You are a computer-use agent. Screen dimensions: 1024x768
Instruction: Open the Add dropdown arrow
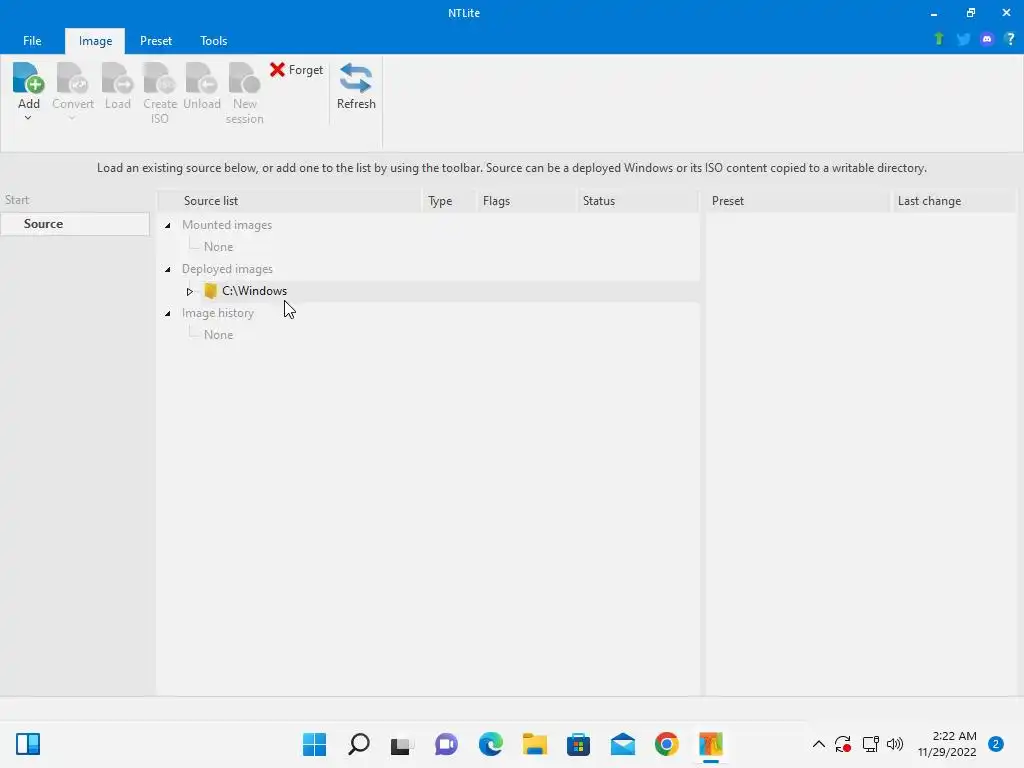coord(28,118)
